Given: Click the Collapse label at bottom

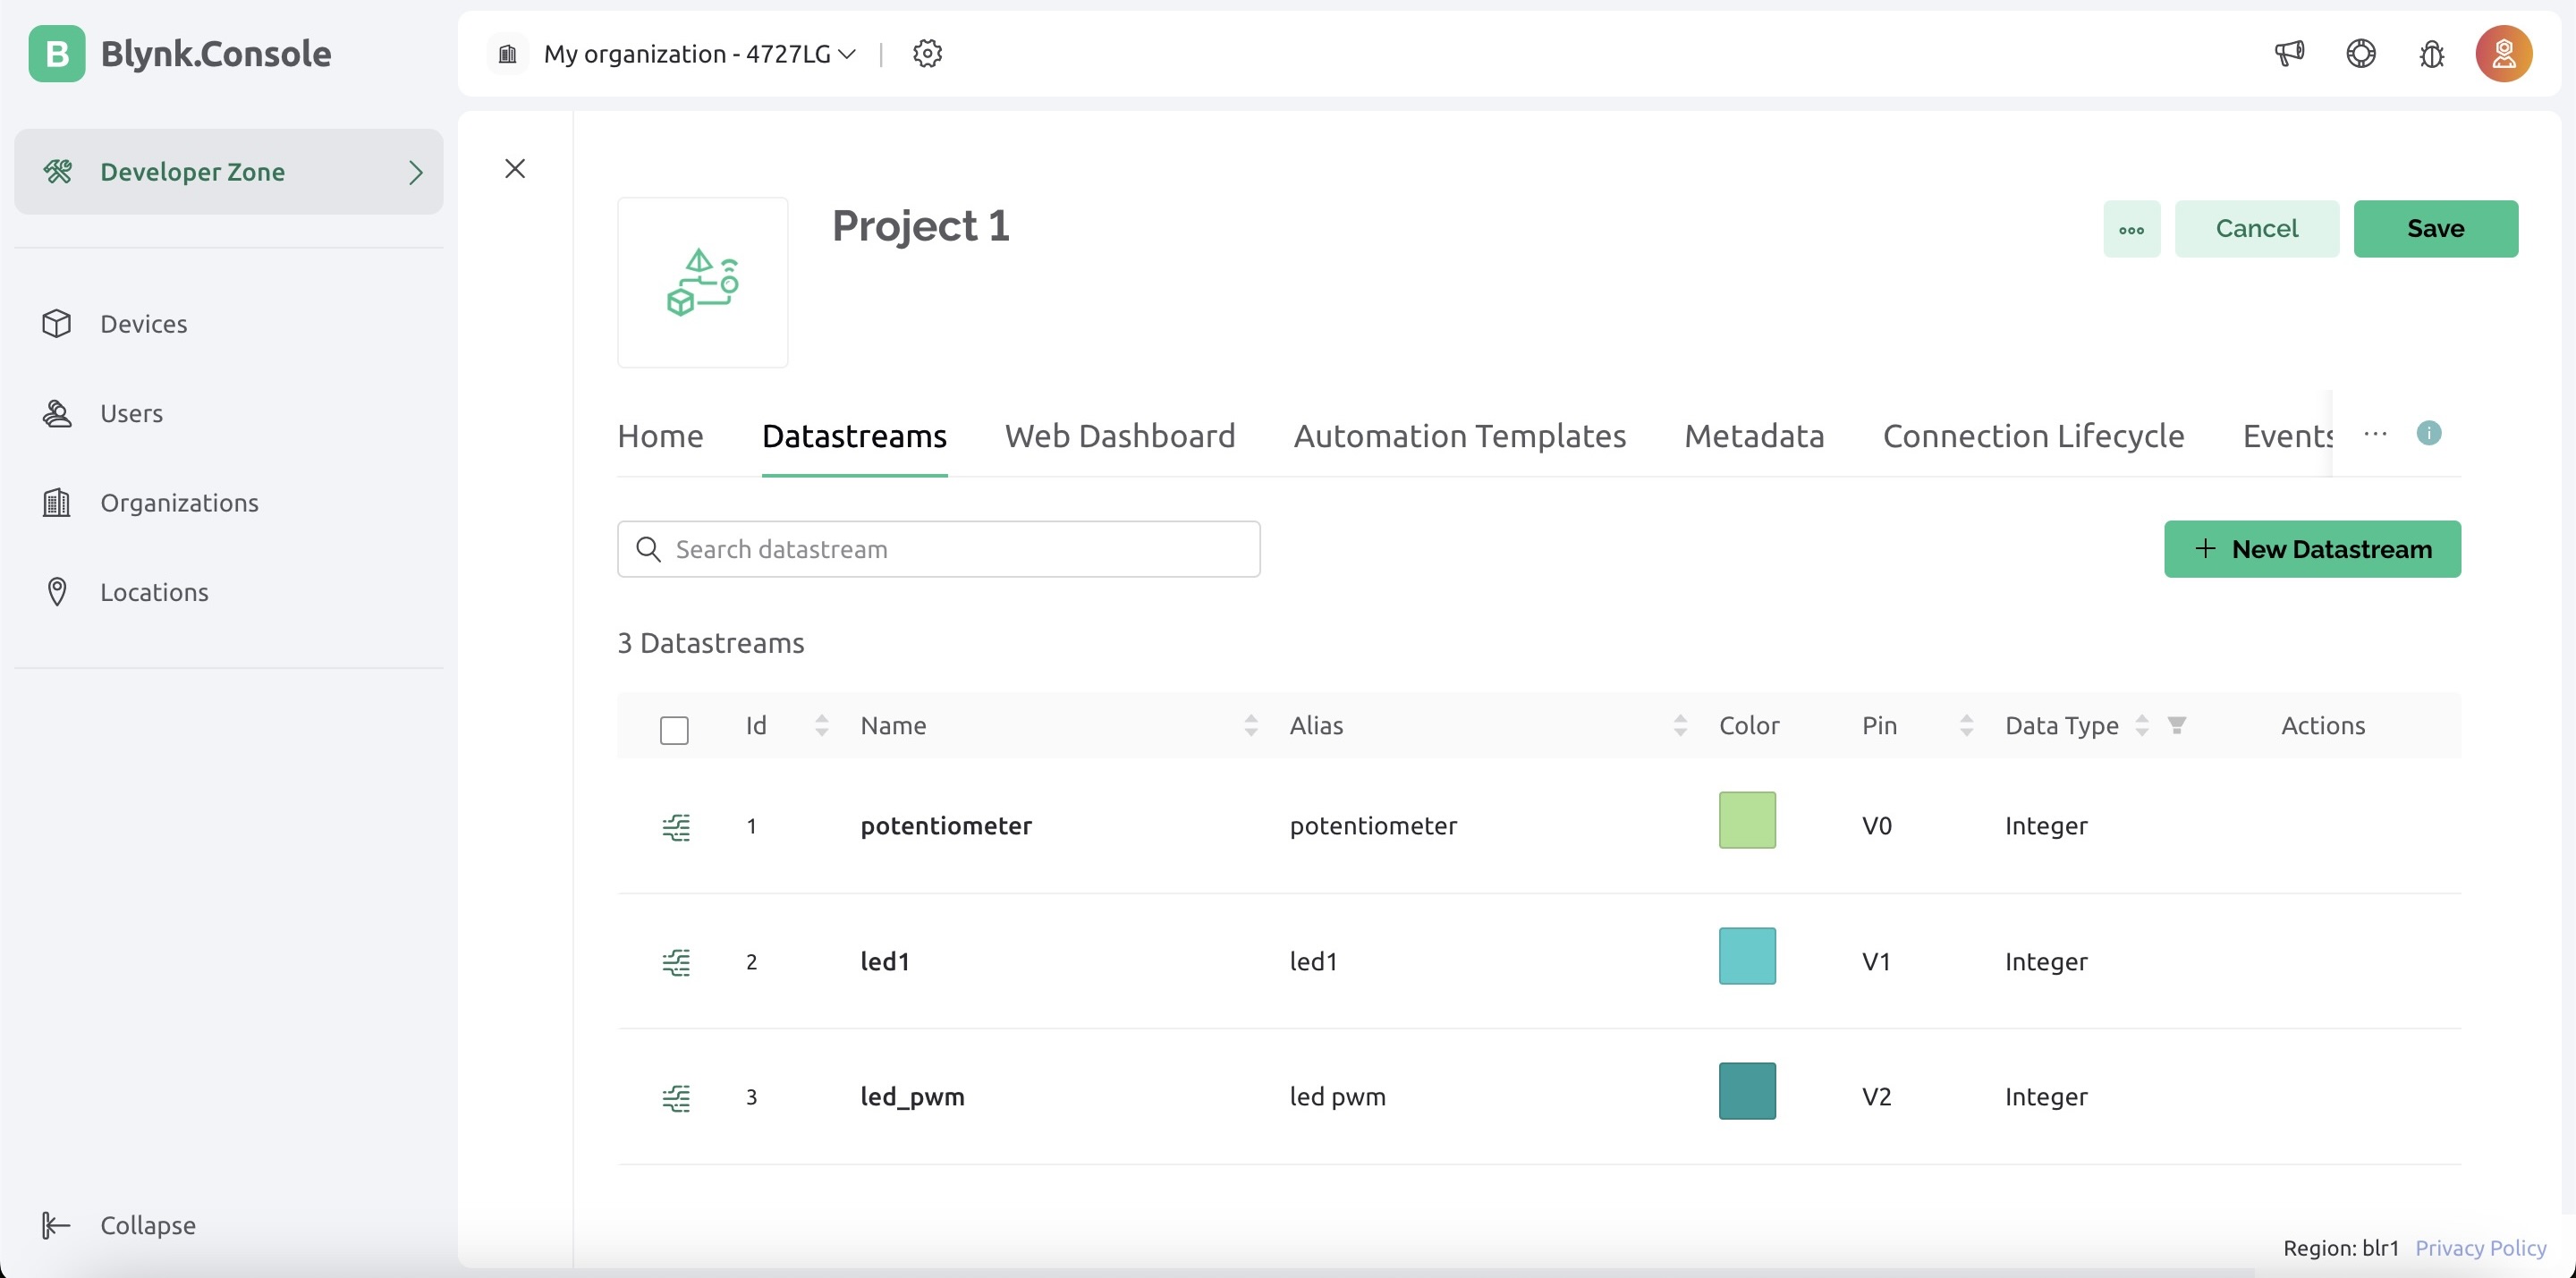Looking at the screenshot, I should click(x=147, y=1224).
